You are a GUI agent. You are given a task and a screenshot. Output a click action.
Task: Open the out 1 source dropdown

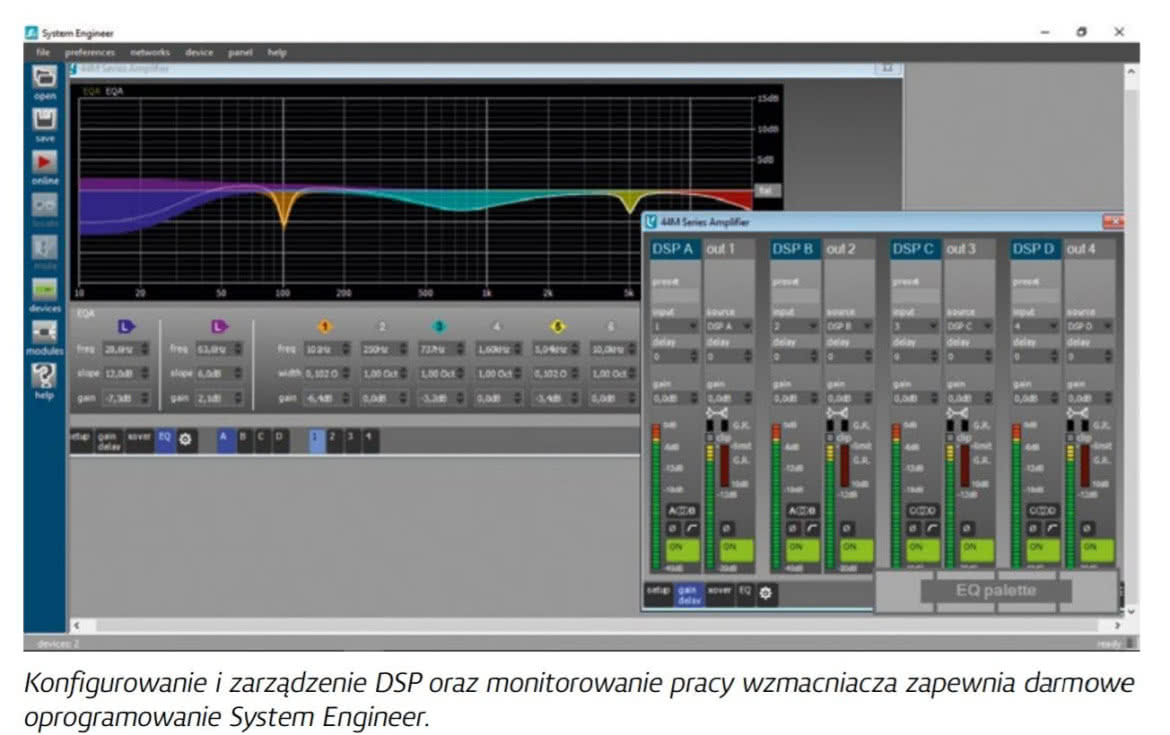[729, 327]
